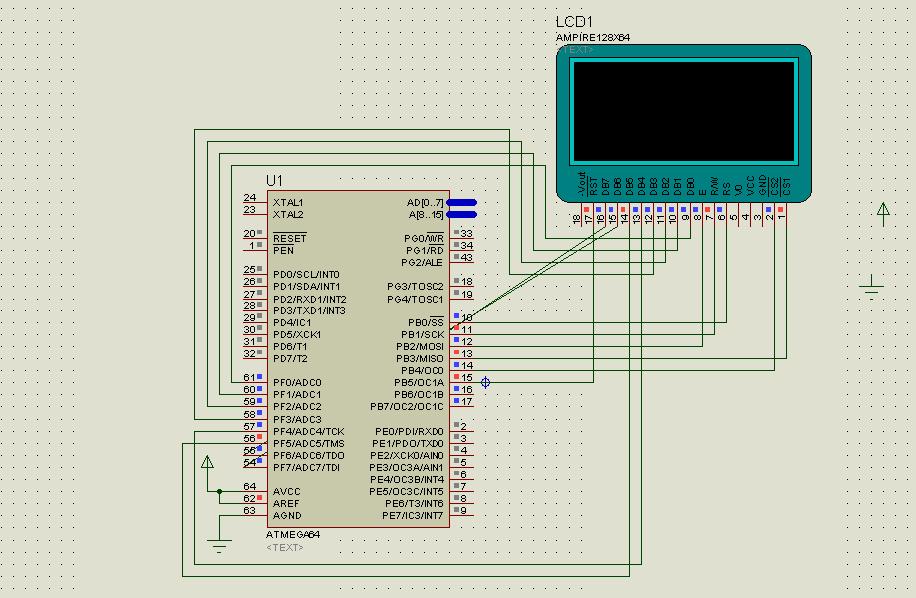The height and width of the screenshot is (598, 916).
Task: Select the PE7/IC3/INT7 pin label
Action: click(412, 516)
